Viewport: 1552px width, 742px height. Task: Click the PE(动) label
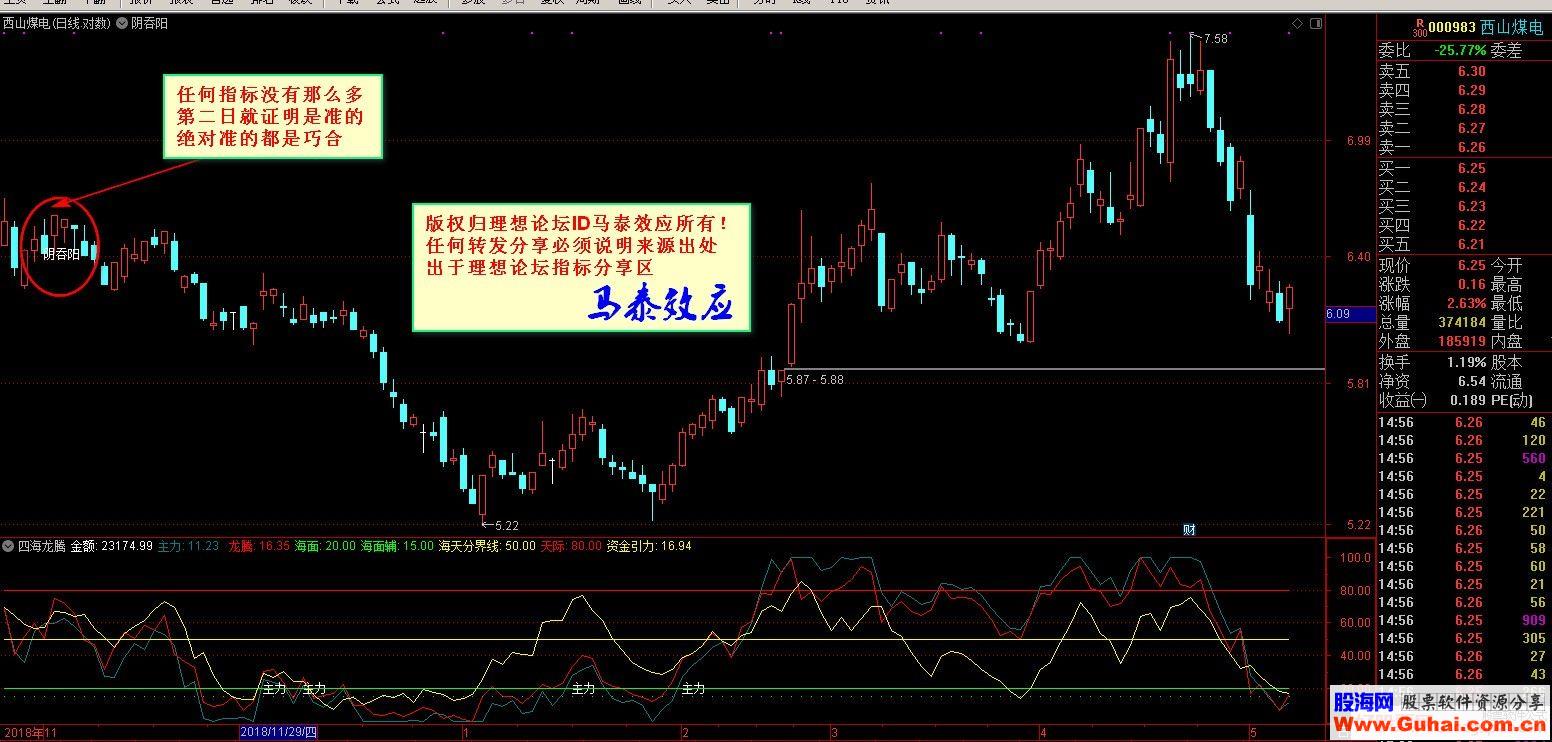coord(1511,400)
